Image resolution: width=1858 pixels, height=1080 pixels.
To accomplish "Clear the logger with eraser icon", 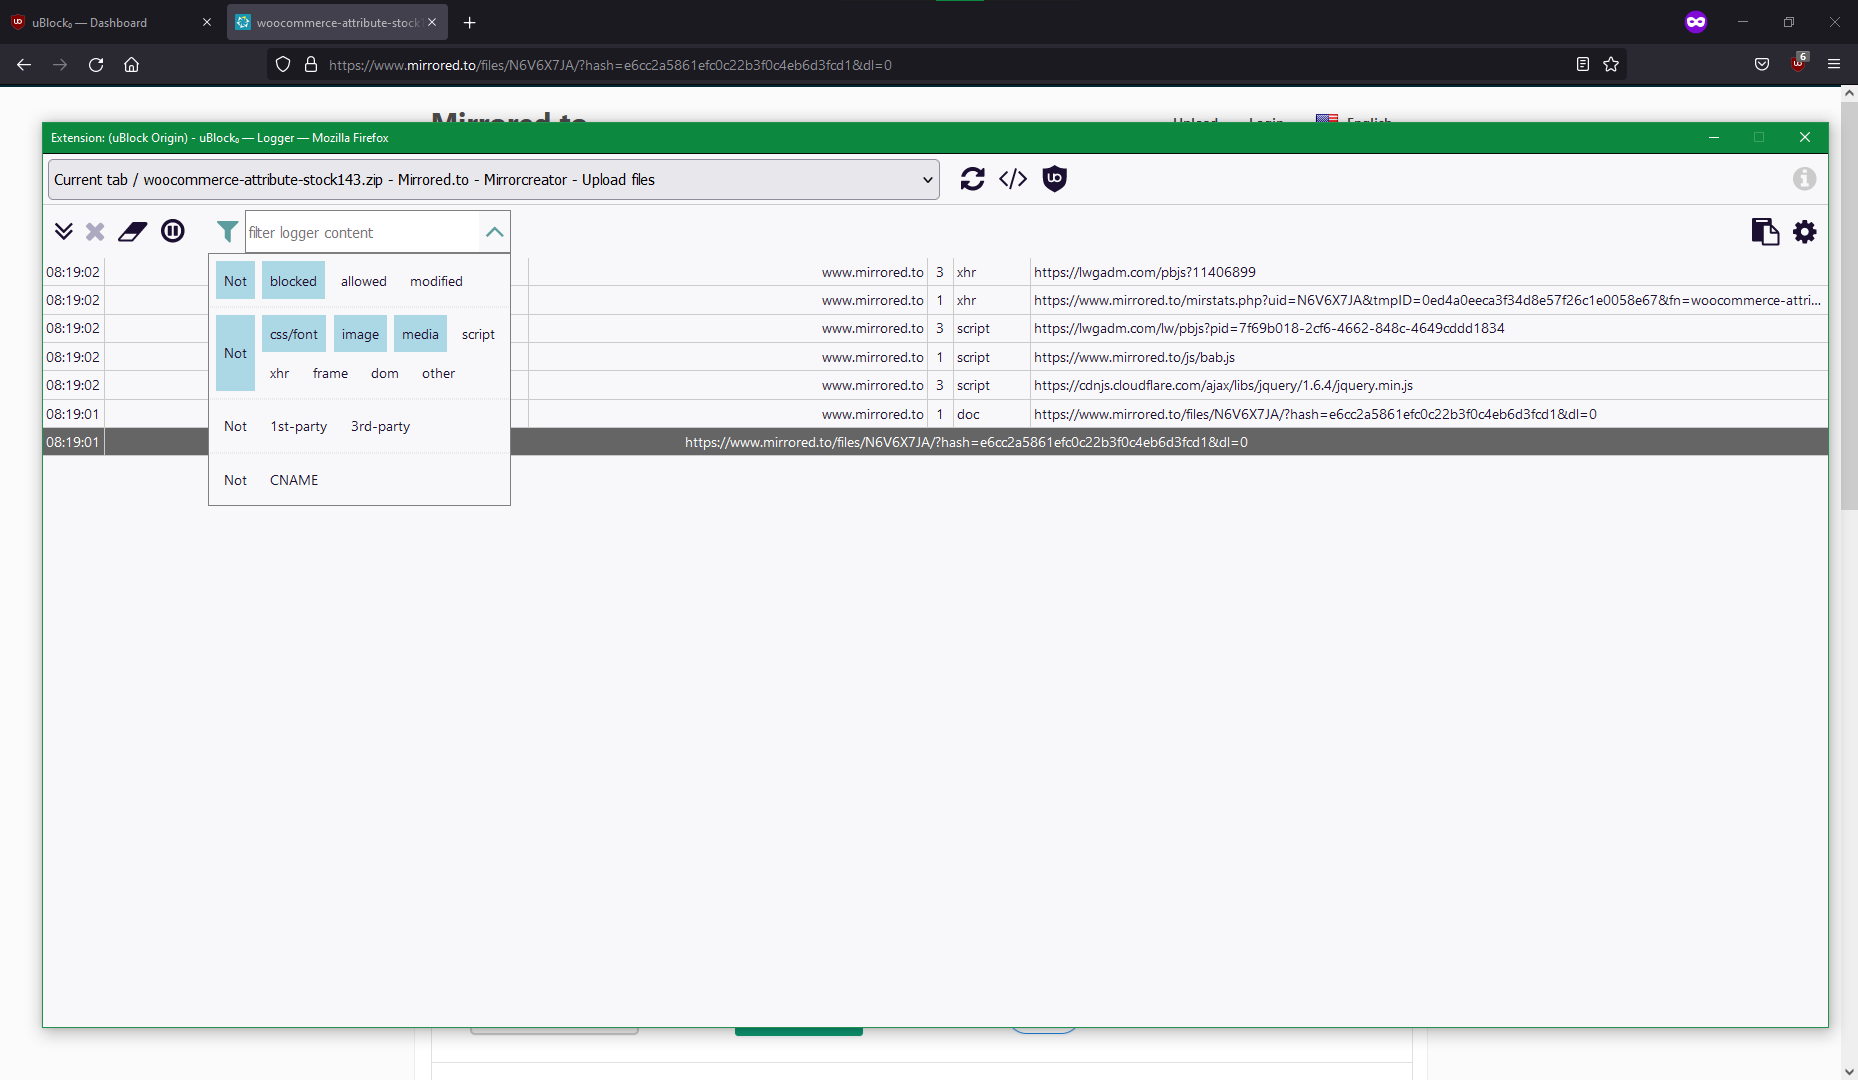I will tap(132, 232).
